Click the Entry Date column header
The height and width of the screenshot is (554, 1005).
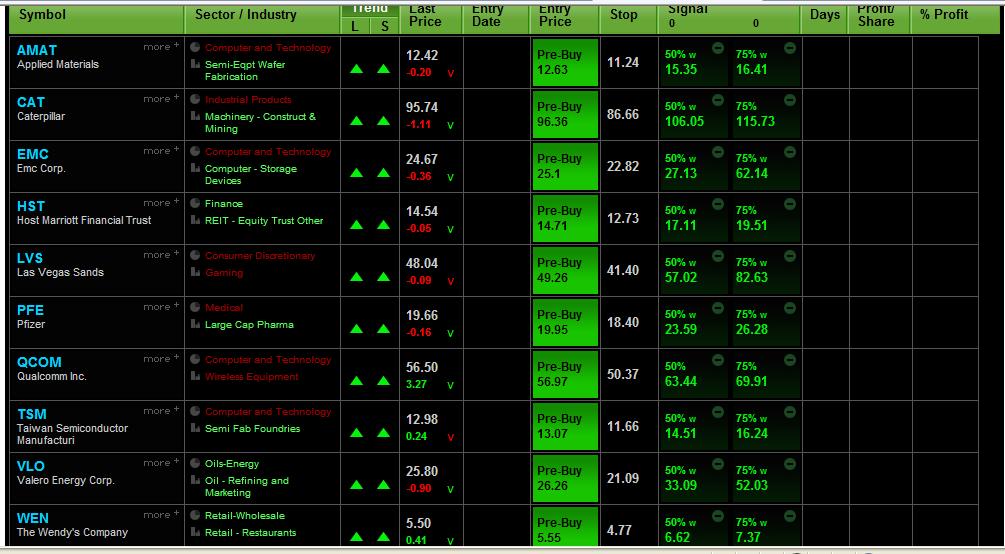click(x=486, y=15)
